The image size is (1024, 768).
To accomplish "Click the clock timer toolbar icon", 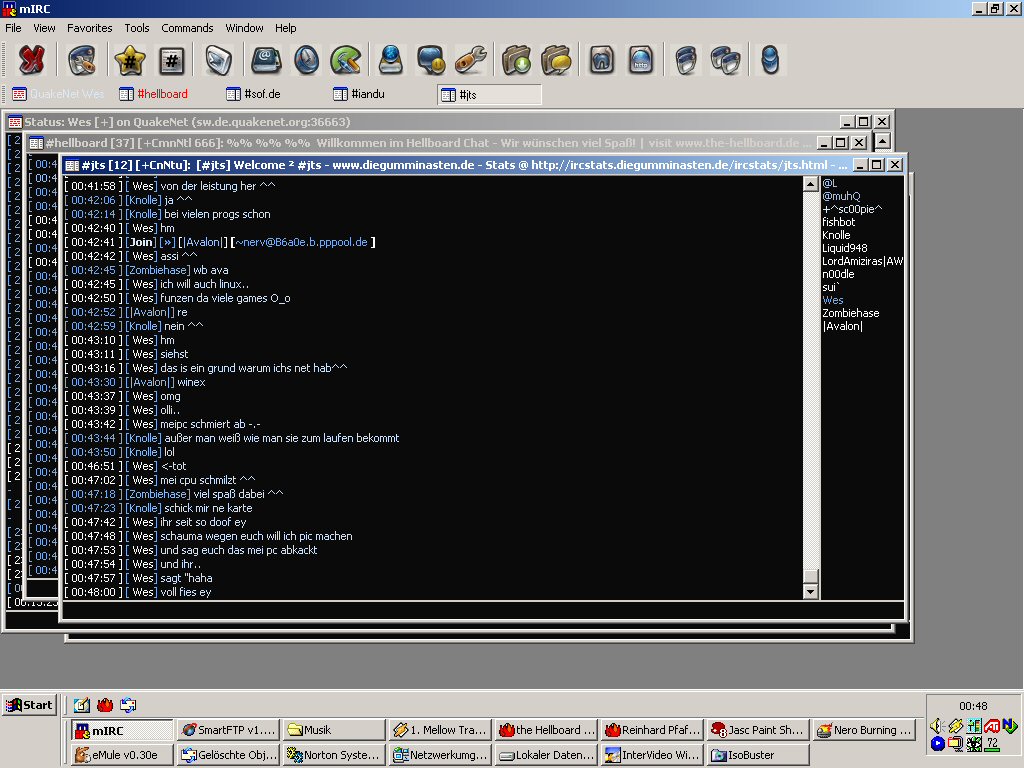I will click(x=306, y=61).
